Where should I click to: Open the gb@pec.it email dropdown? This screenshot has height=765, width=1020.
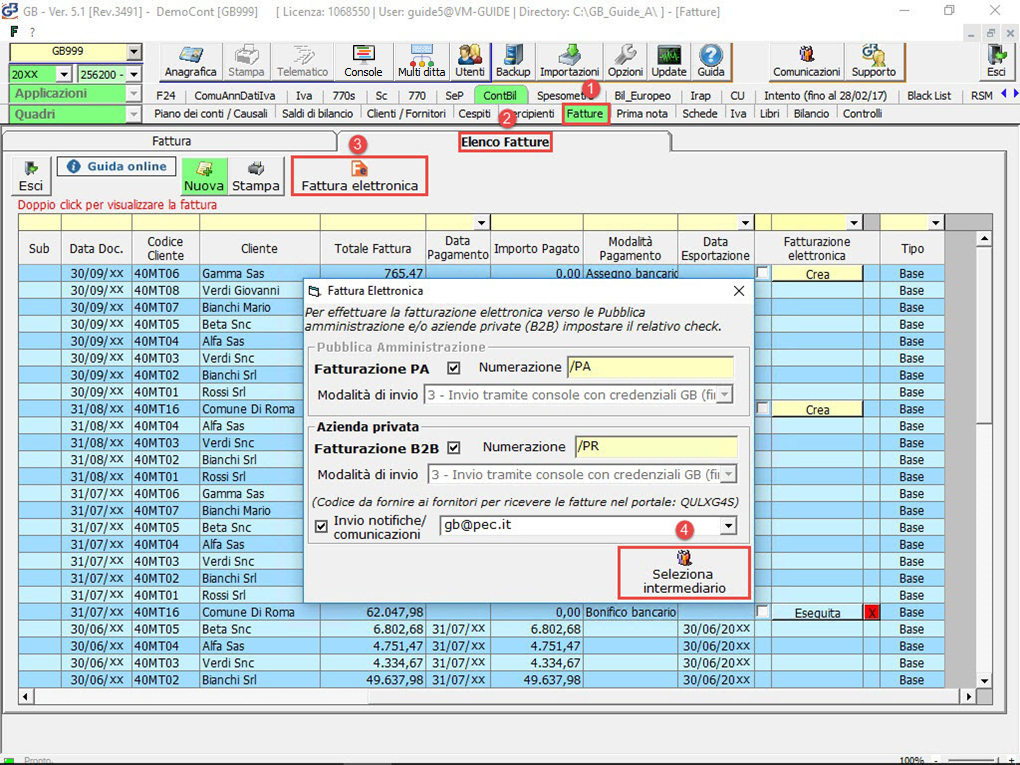tap(729, 526)
